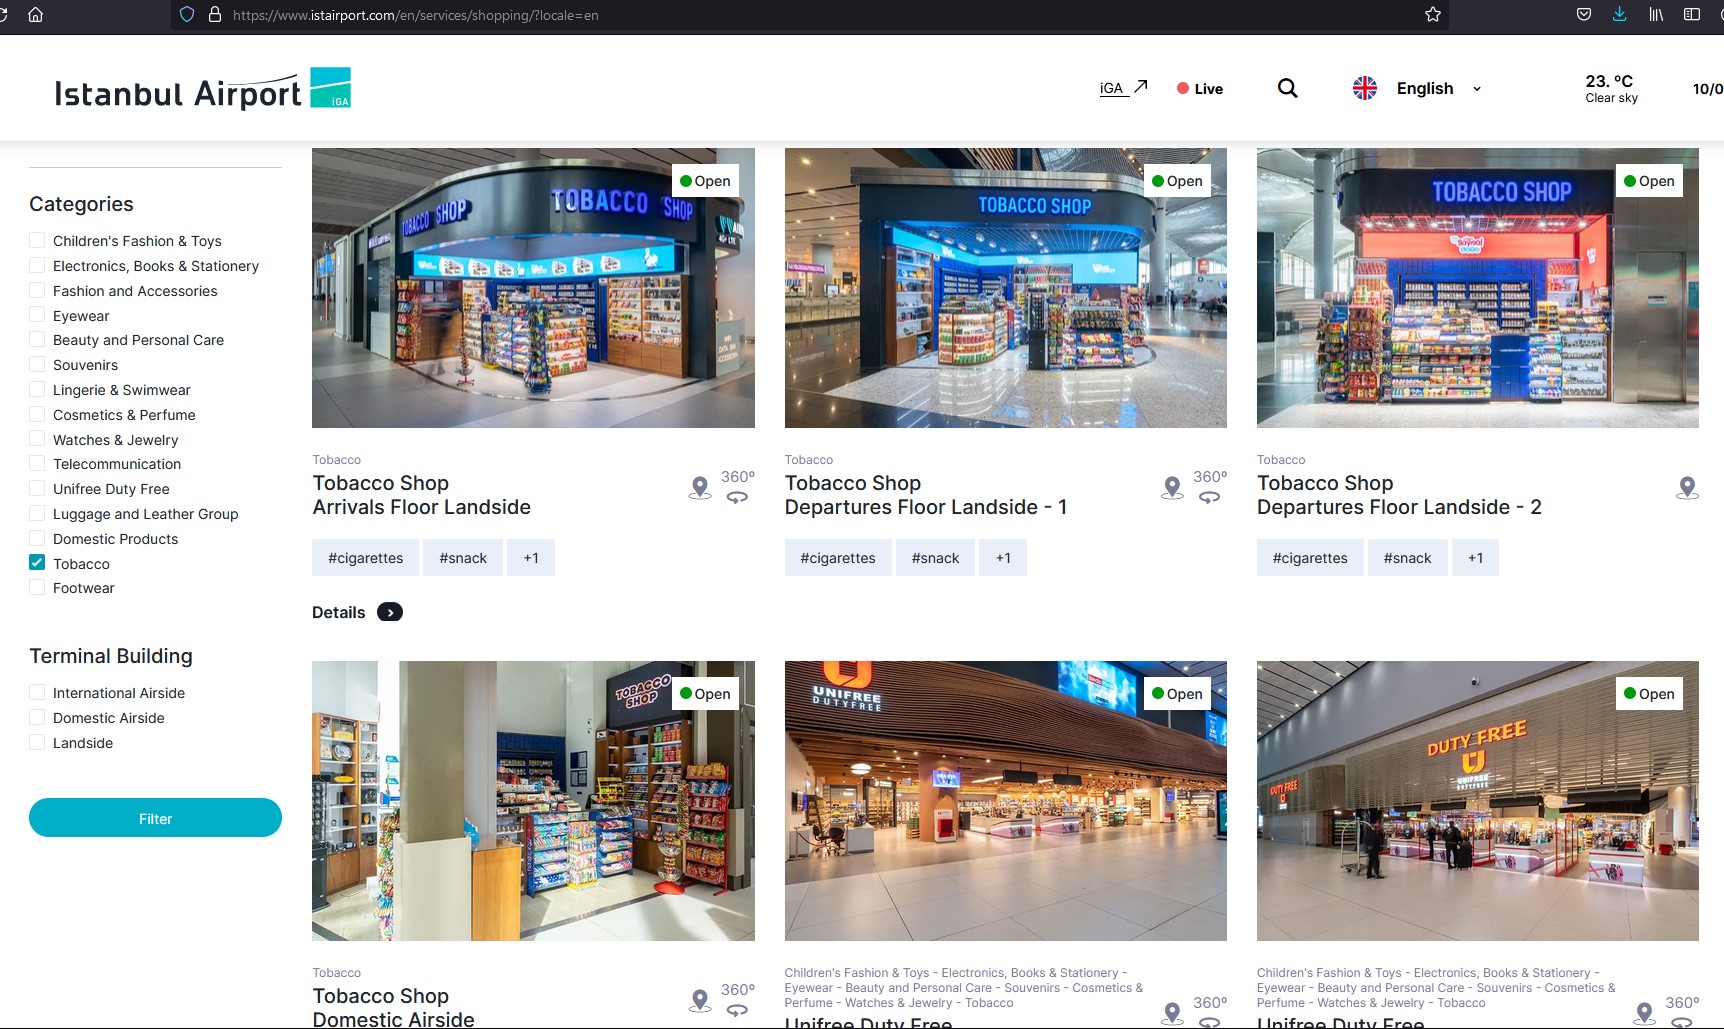Click the browser home icon
Viewport: 1724px width, 1029px height.
tap(36, 15)
